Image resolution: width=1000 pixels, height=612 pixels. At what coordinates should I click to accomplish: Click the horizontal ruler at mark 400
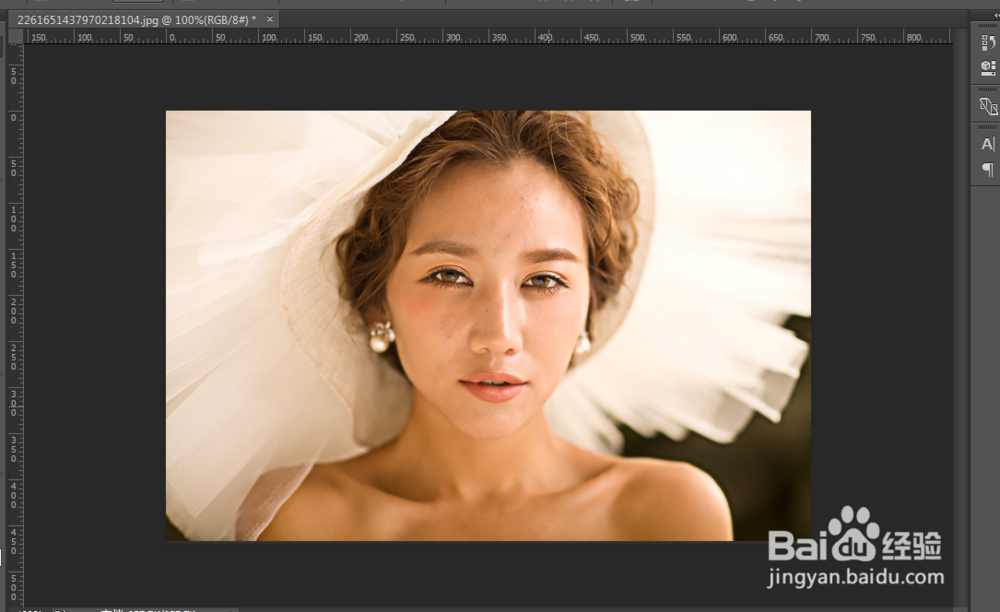pyautogui.click(x=545, y=38)
